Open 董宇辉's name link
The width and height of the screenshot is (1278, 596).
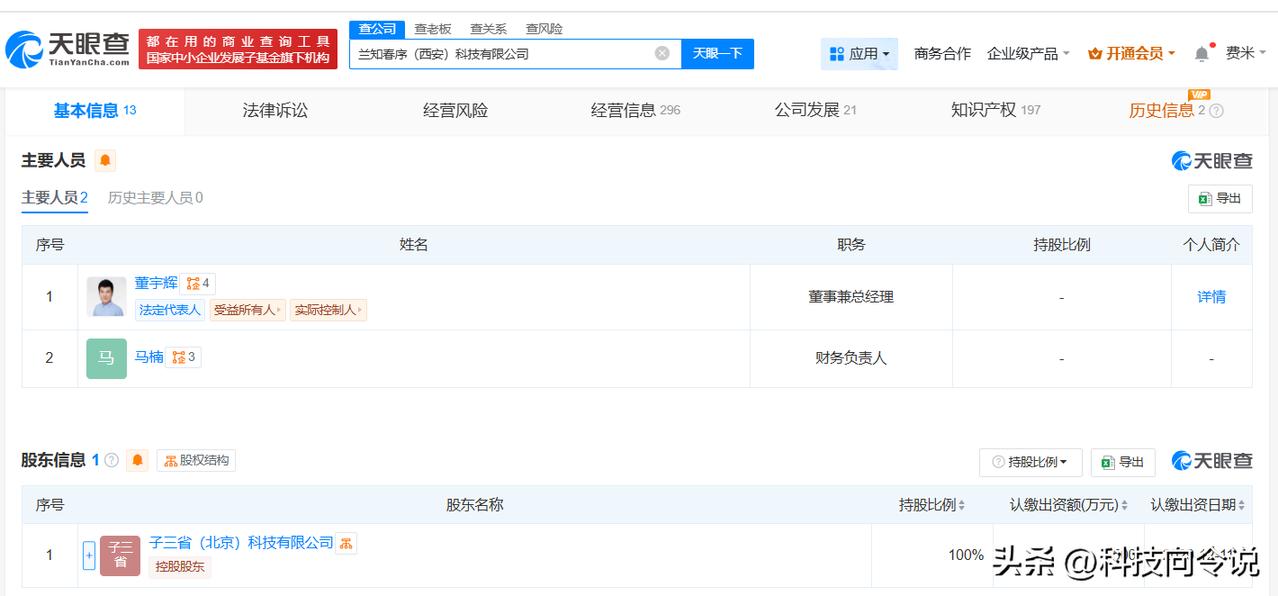click(x=156, y=283)
